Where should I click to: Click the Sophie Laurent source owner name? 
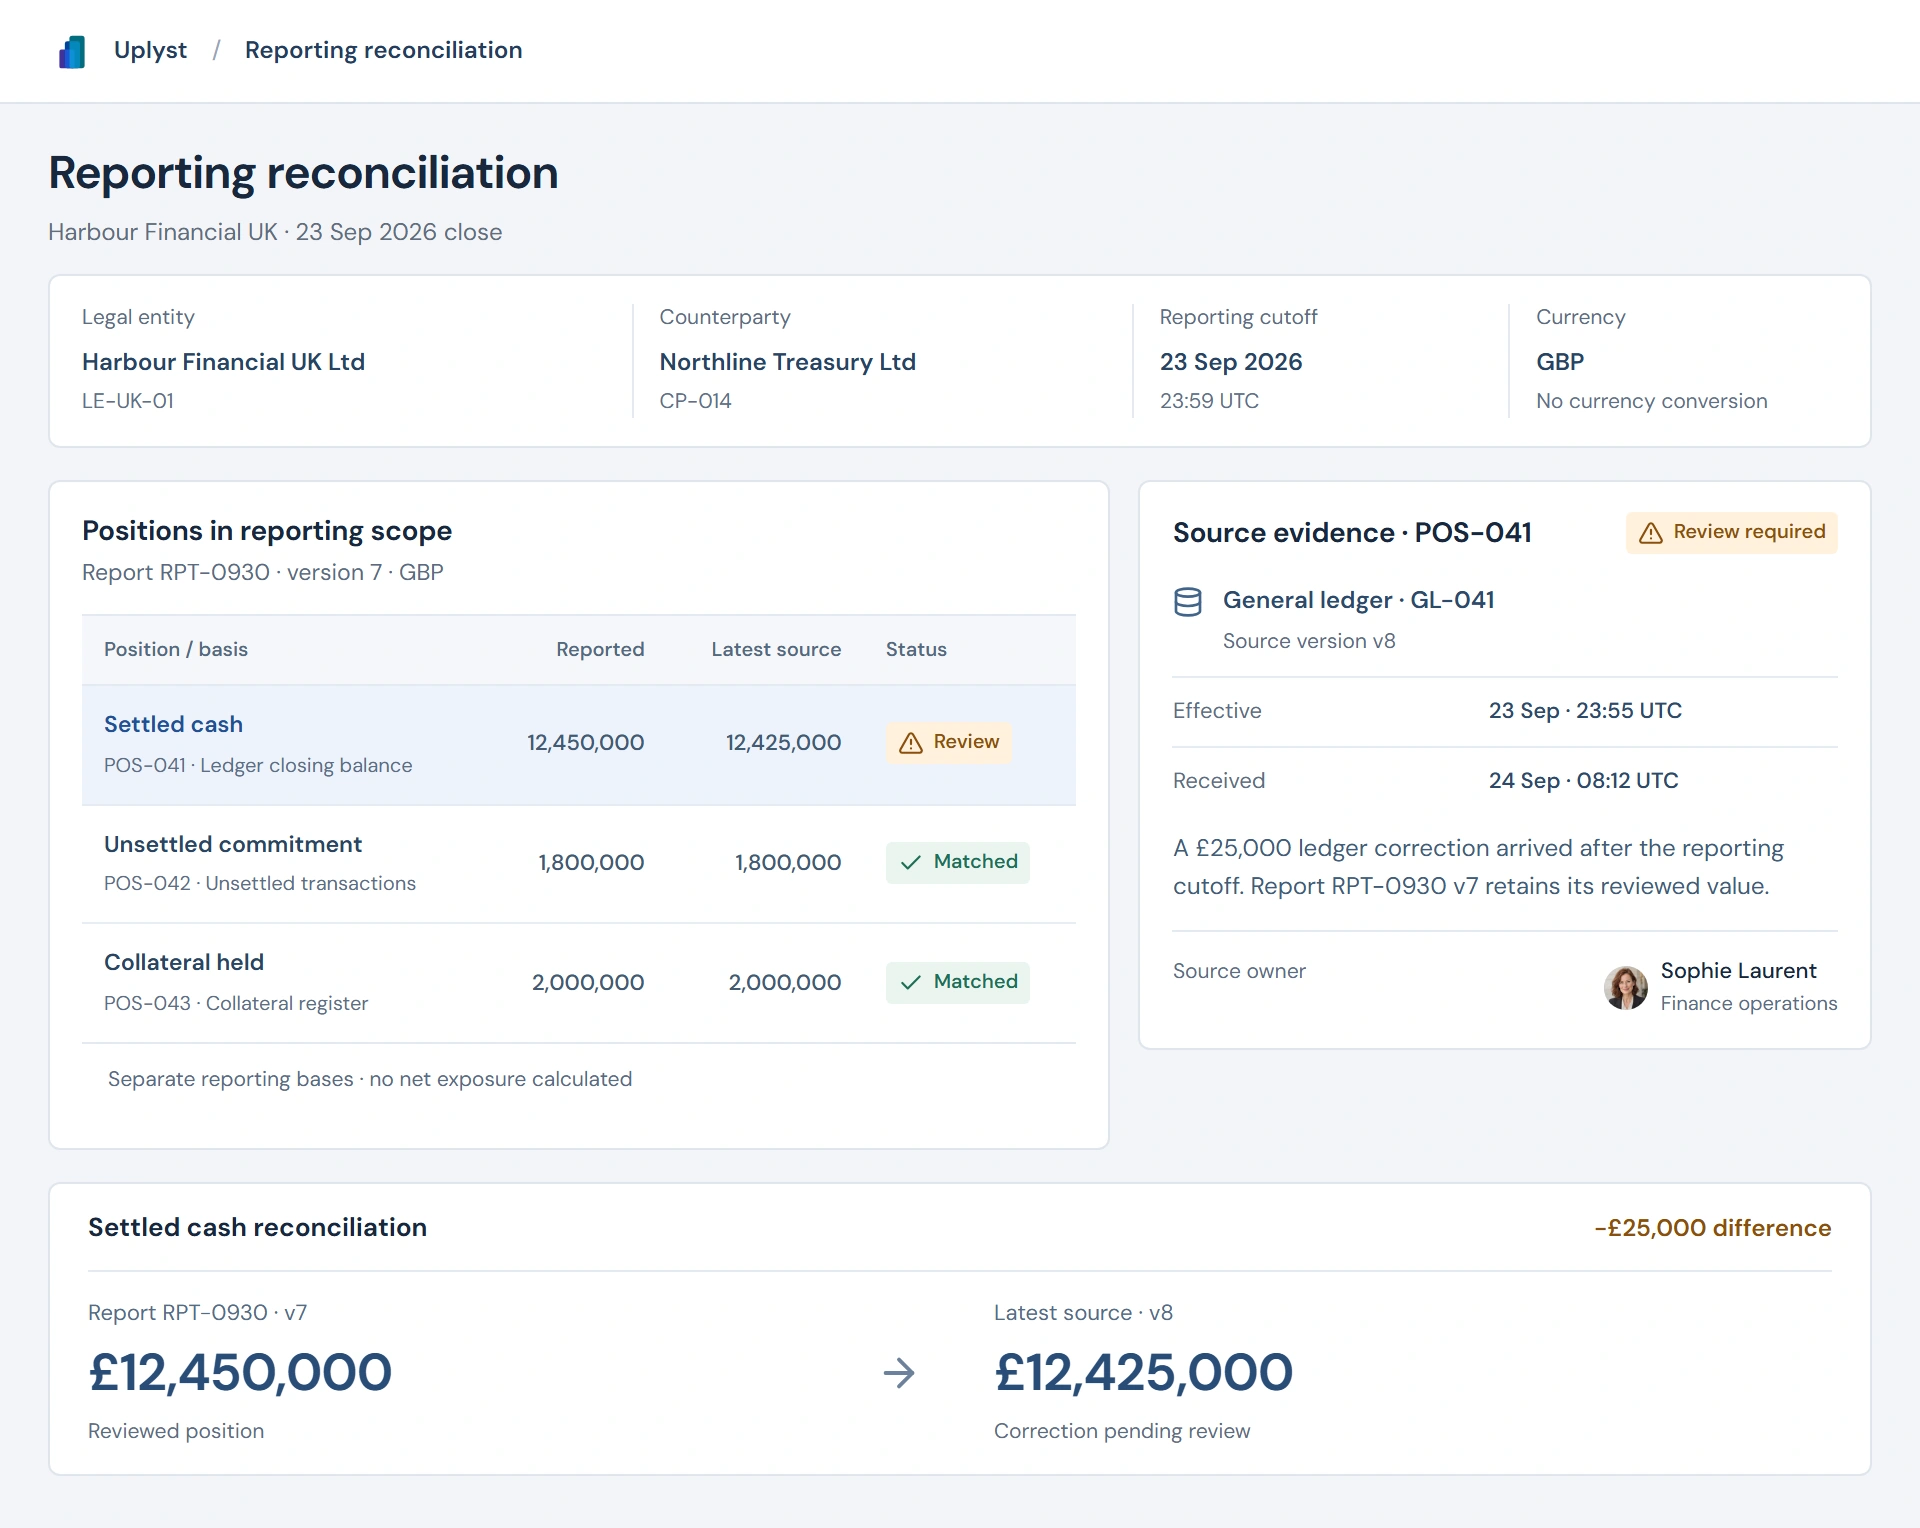[x=1738, y=970]
